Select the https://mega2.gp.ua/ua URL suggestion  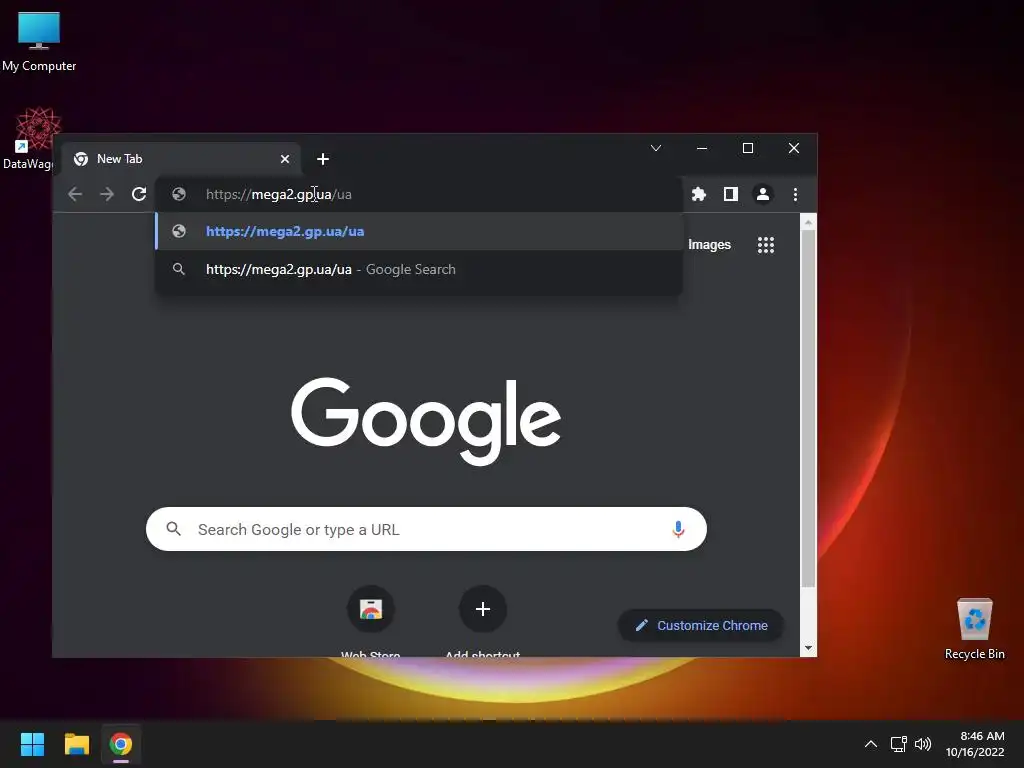click(x=419, y=231)
